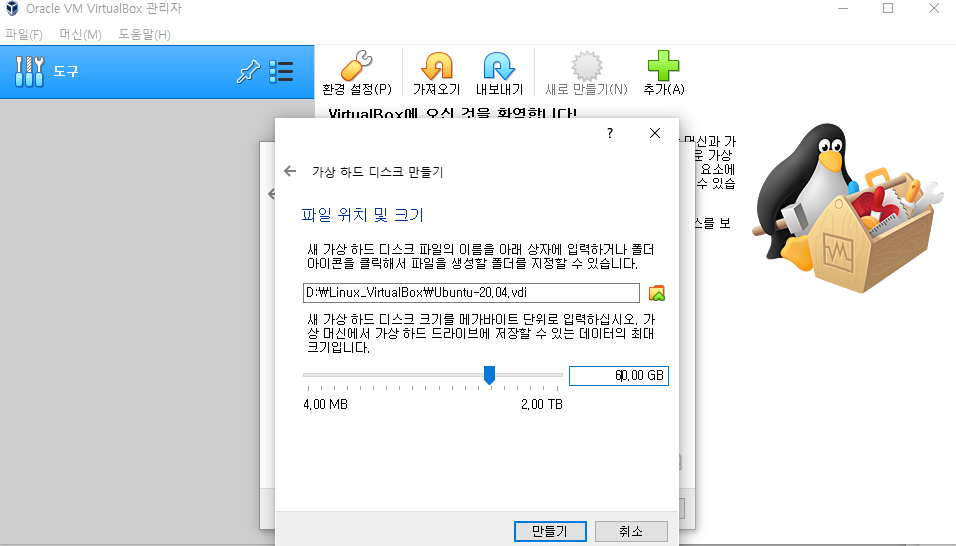956x546 pixels.
Task: Click the 추가(A) green plus icon
Action: click(663, 66)
